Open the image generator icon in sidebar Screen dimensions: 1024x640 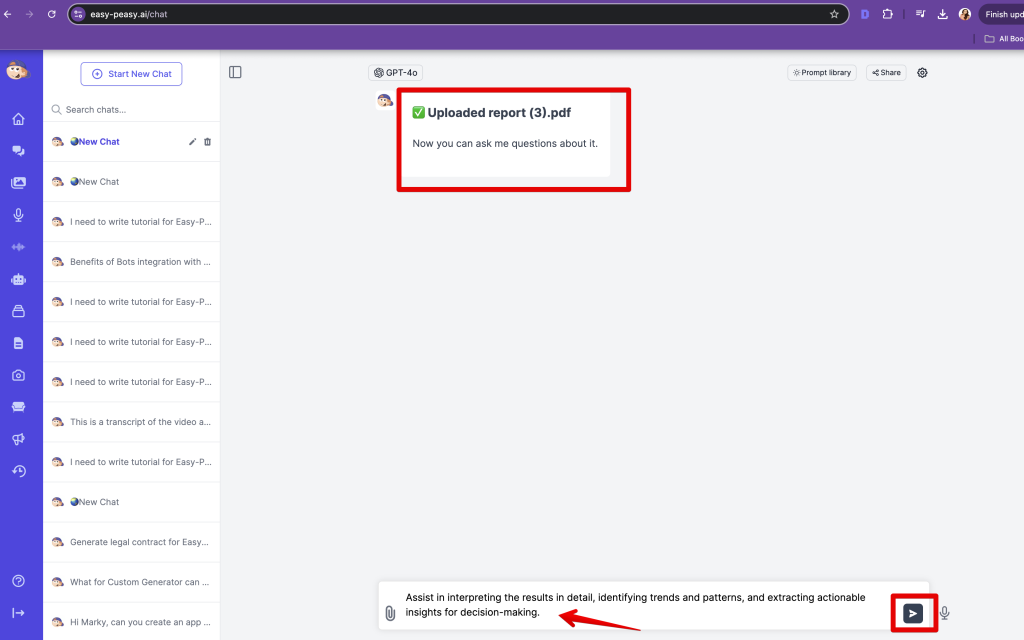click(x=18, y=183)
